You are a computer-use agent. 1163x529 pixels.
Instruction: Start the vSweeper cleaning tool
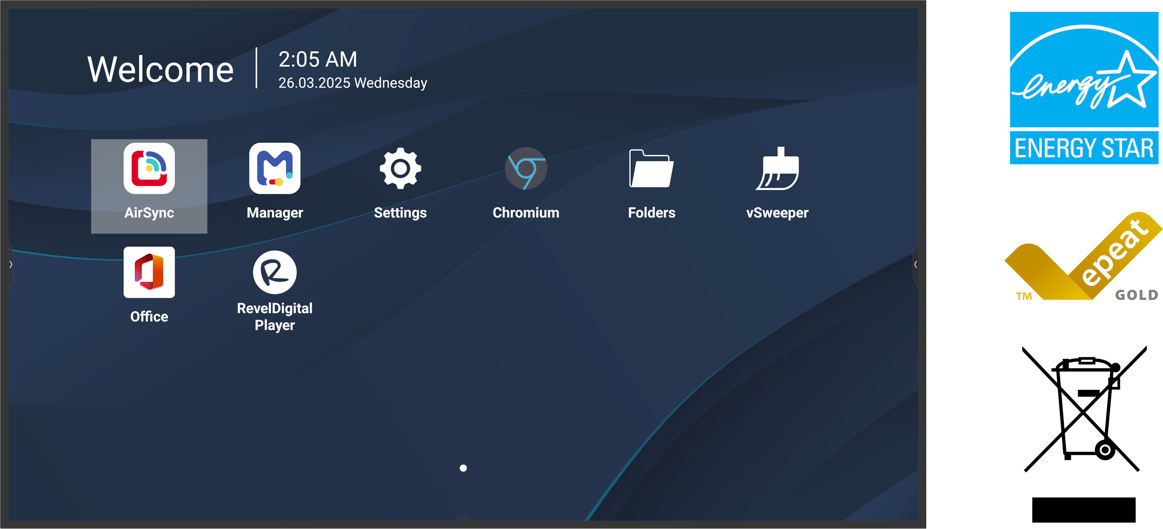point(777,170)
